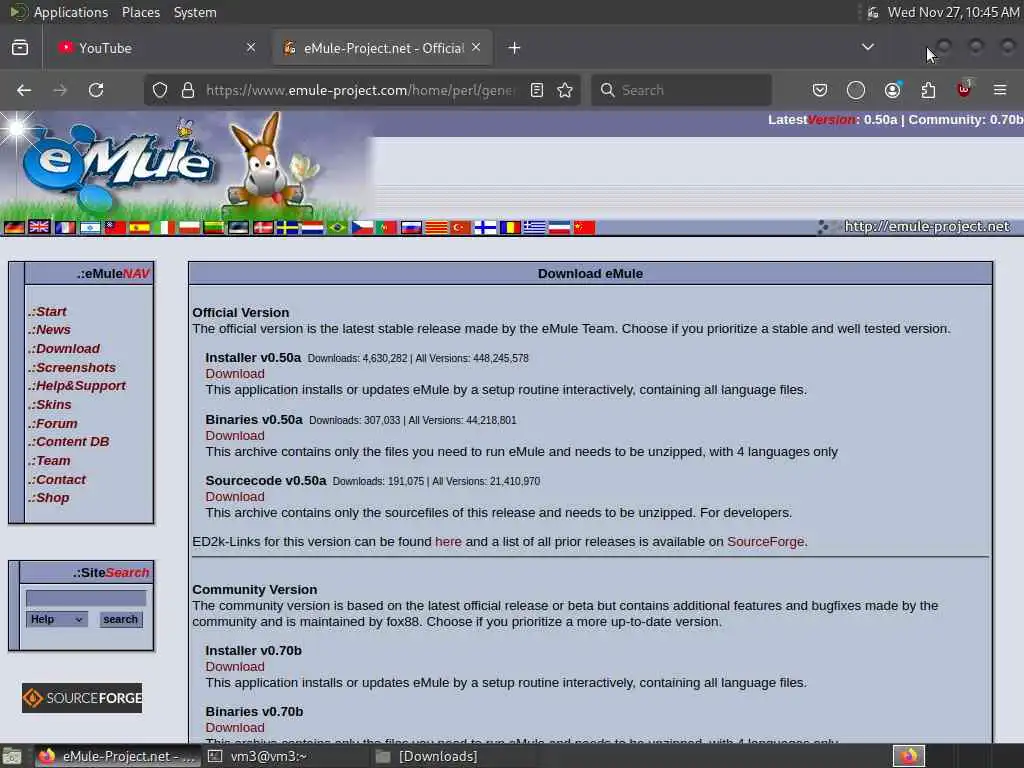Click the eMule logo banner

click(x=186, y=165)
